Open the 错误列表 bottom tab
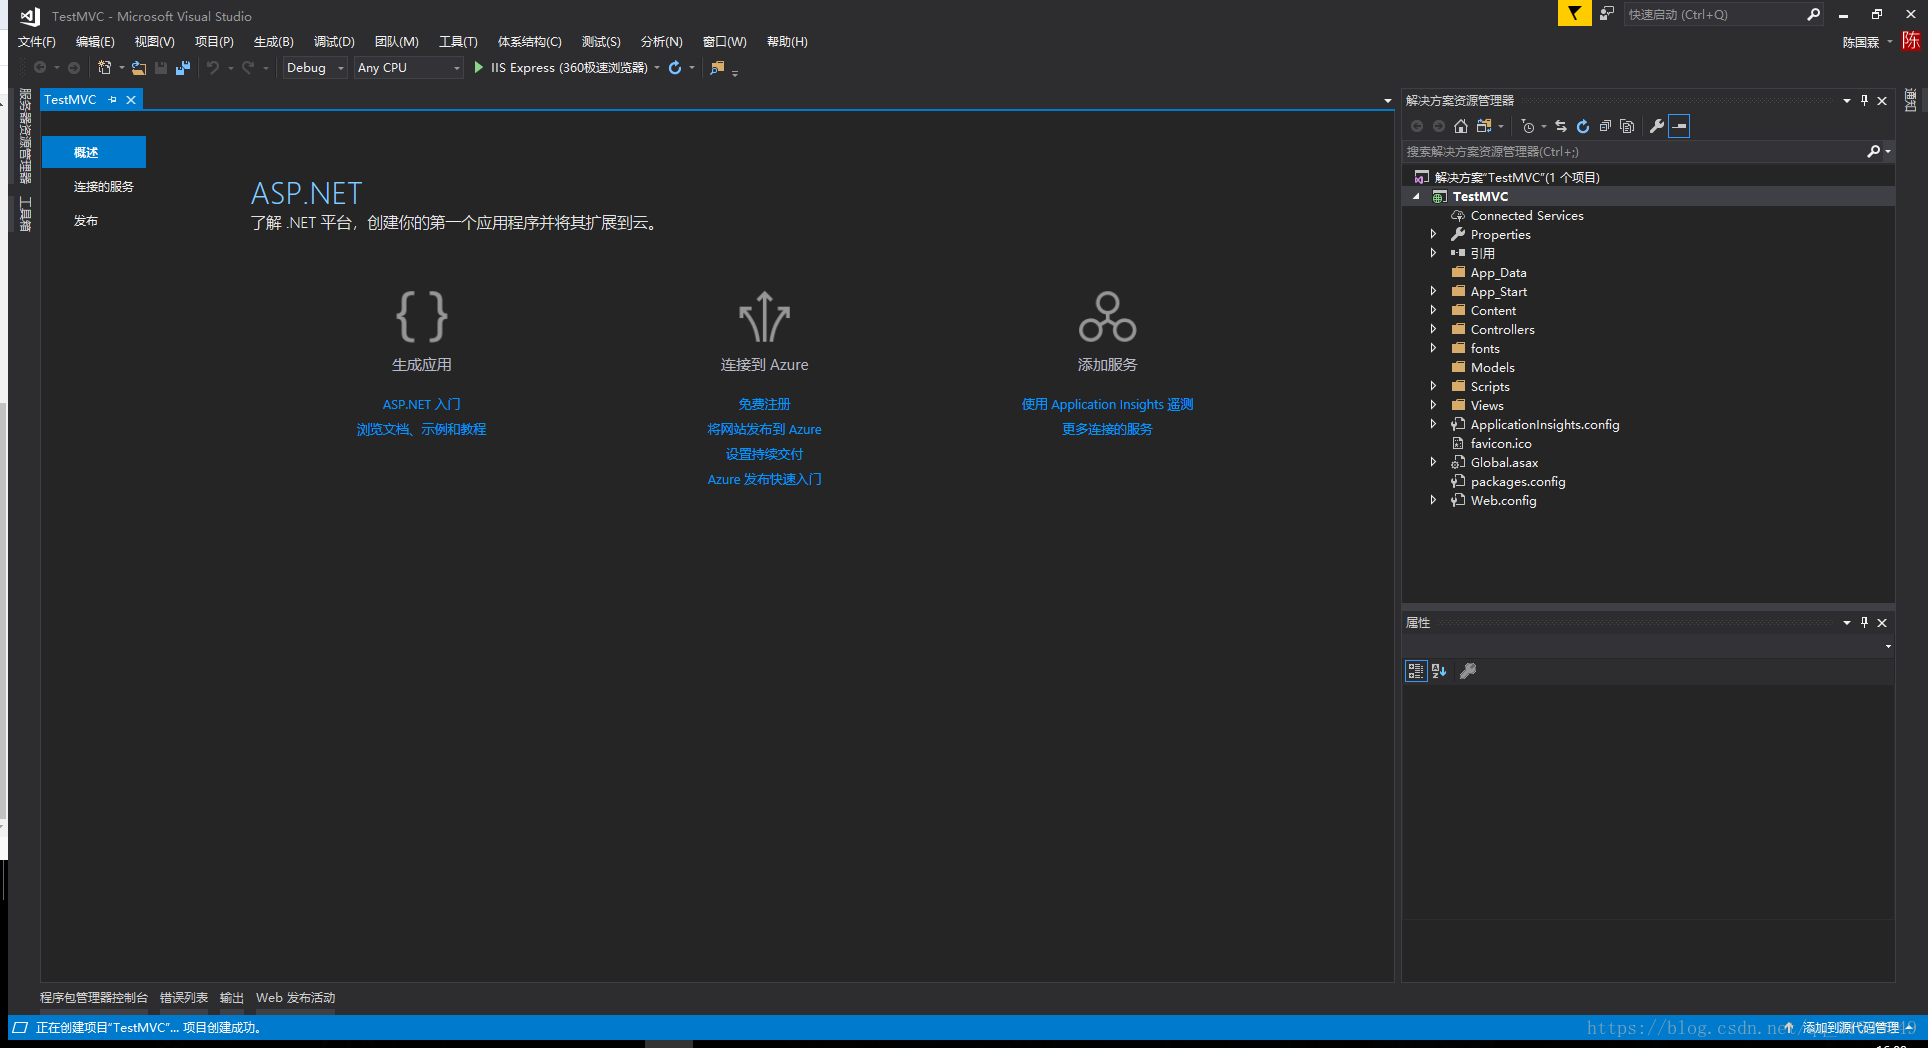Screen dimensions: 1928x1048 pyautogui.click(x=184, y=998)
